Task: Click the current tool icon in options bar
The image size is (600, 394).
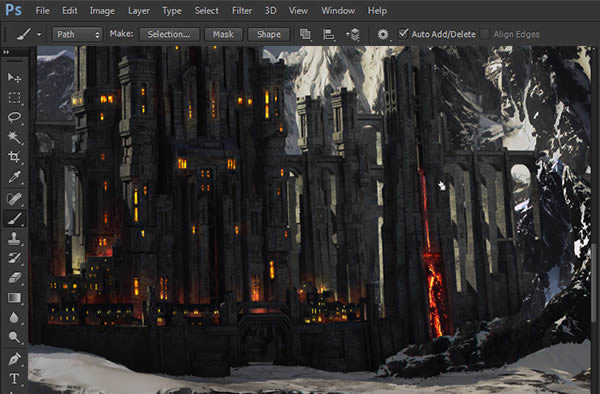Action: pos(24,34)
